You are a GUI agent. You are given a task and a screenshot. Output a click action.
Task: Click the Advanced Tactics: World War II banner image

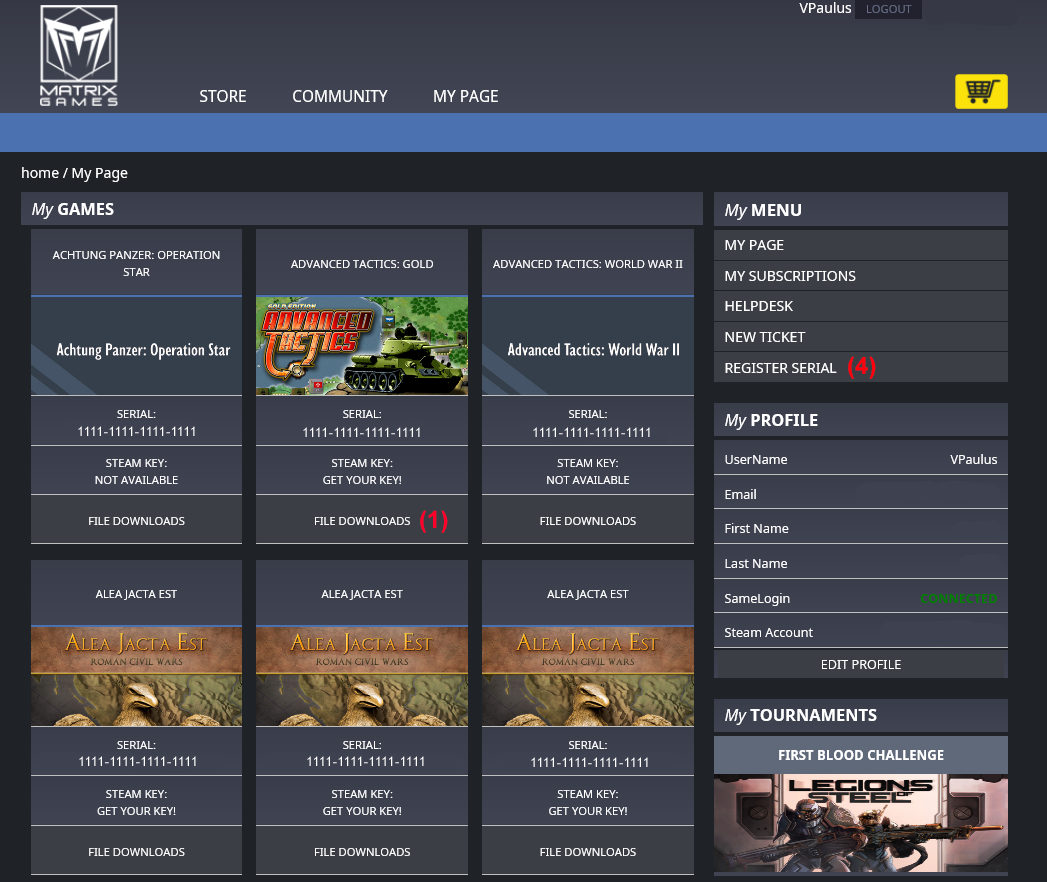588,345
